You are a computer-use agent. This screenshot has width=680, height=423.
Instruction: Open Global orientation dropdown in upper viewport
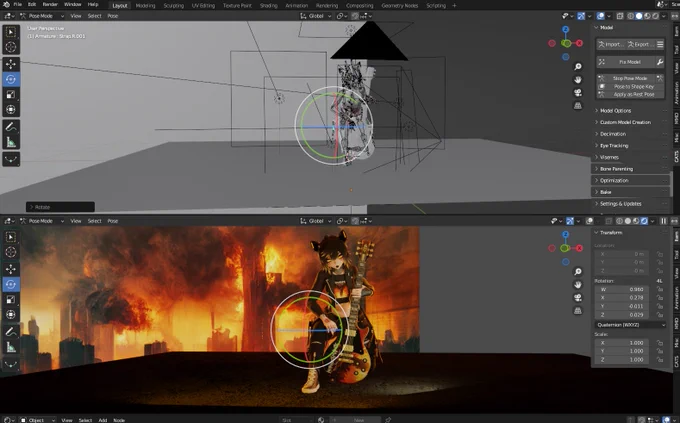[x=316, y=16]
